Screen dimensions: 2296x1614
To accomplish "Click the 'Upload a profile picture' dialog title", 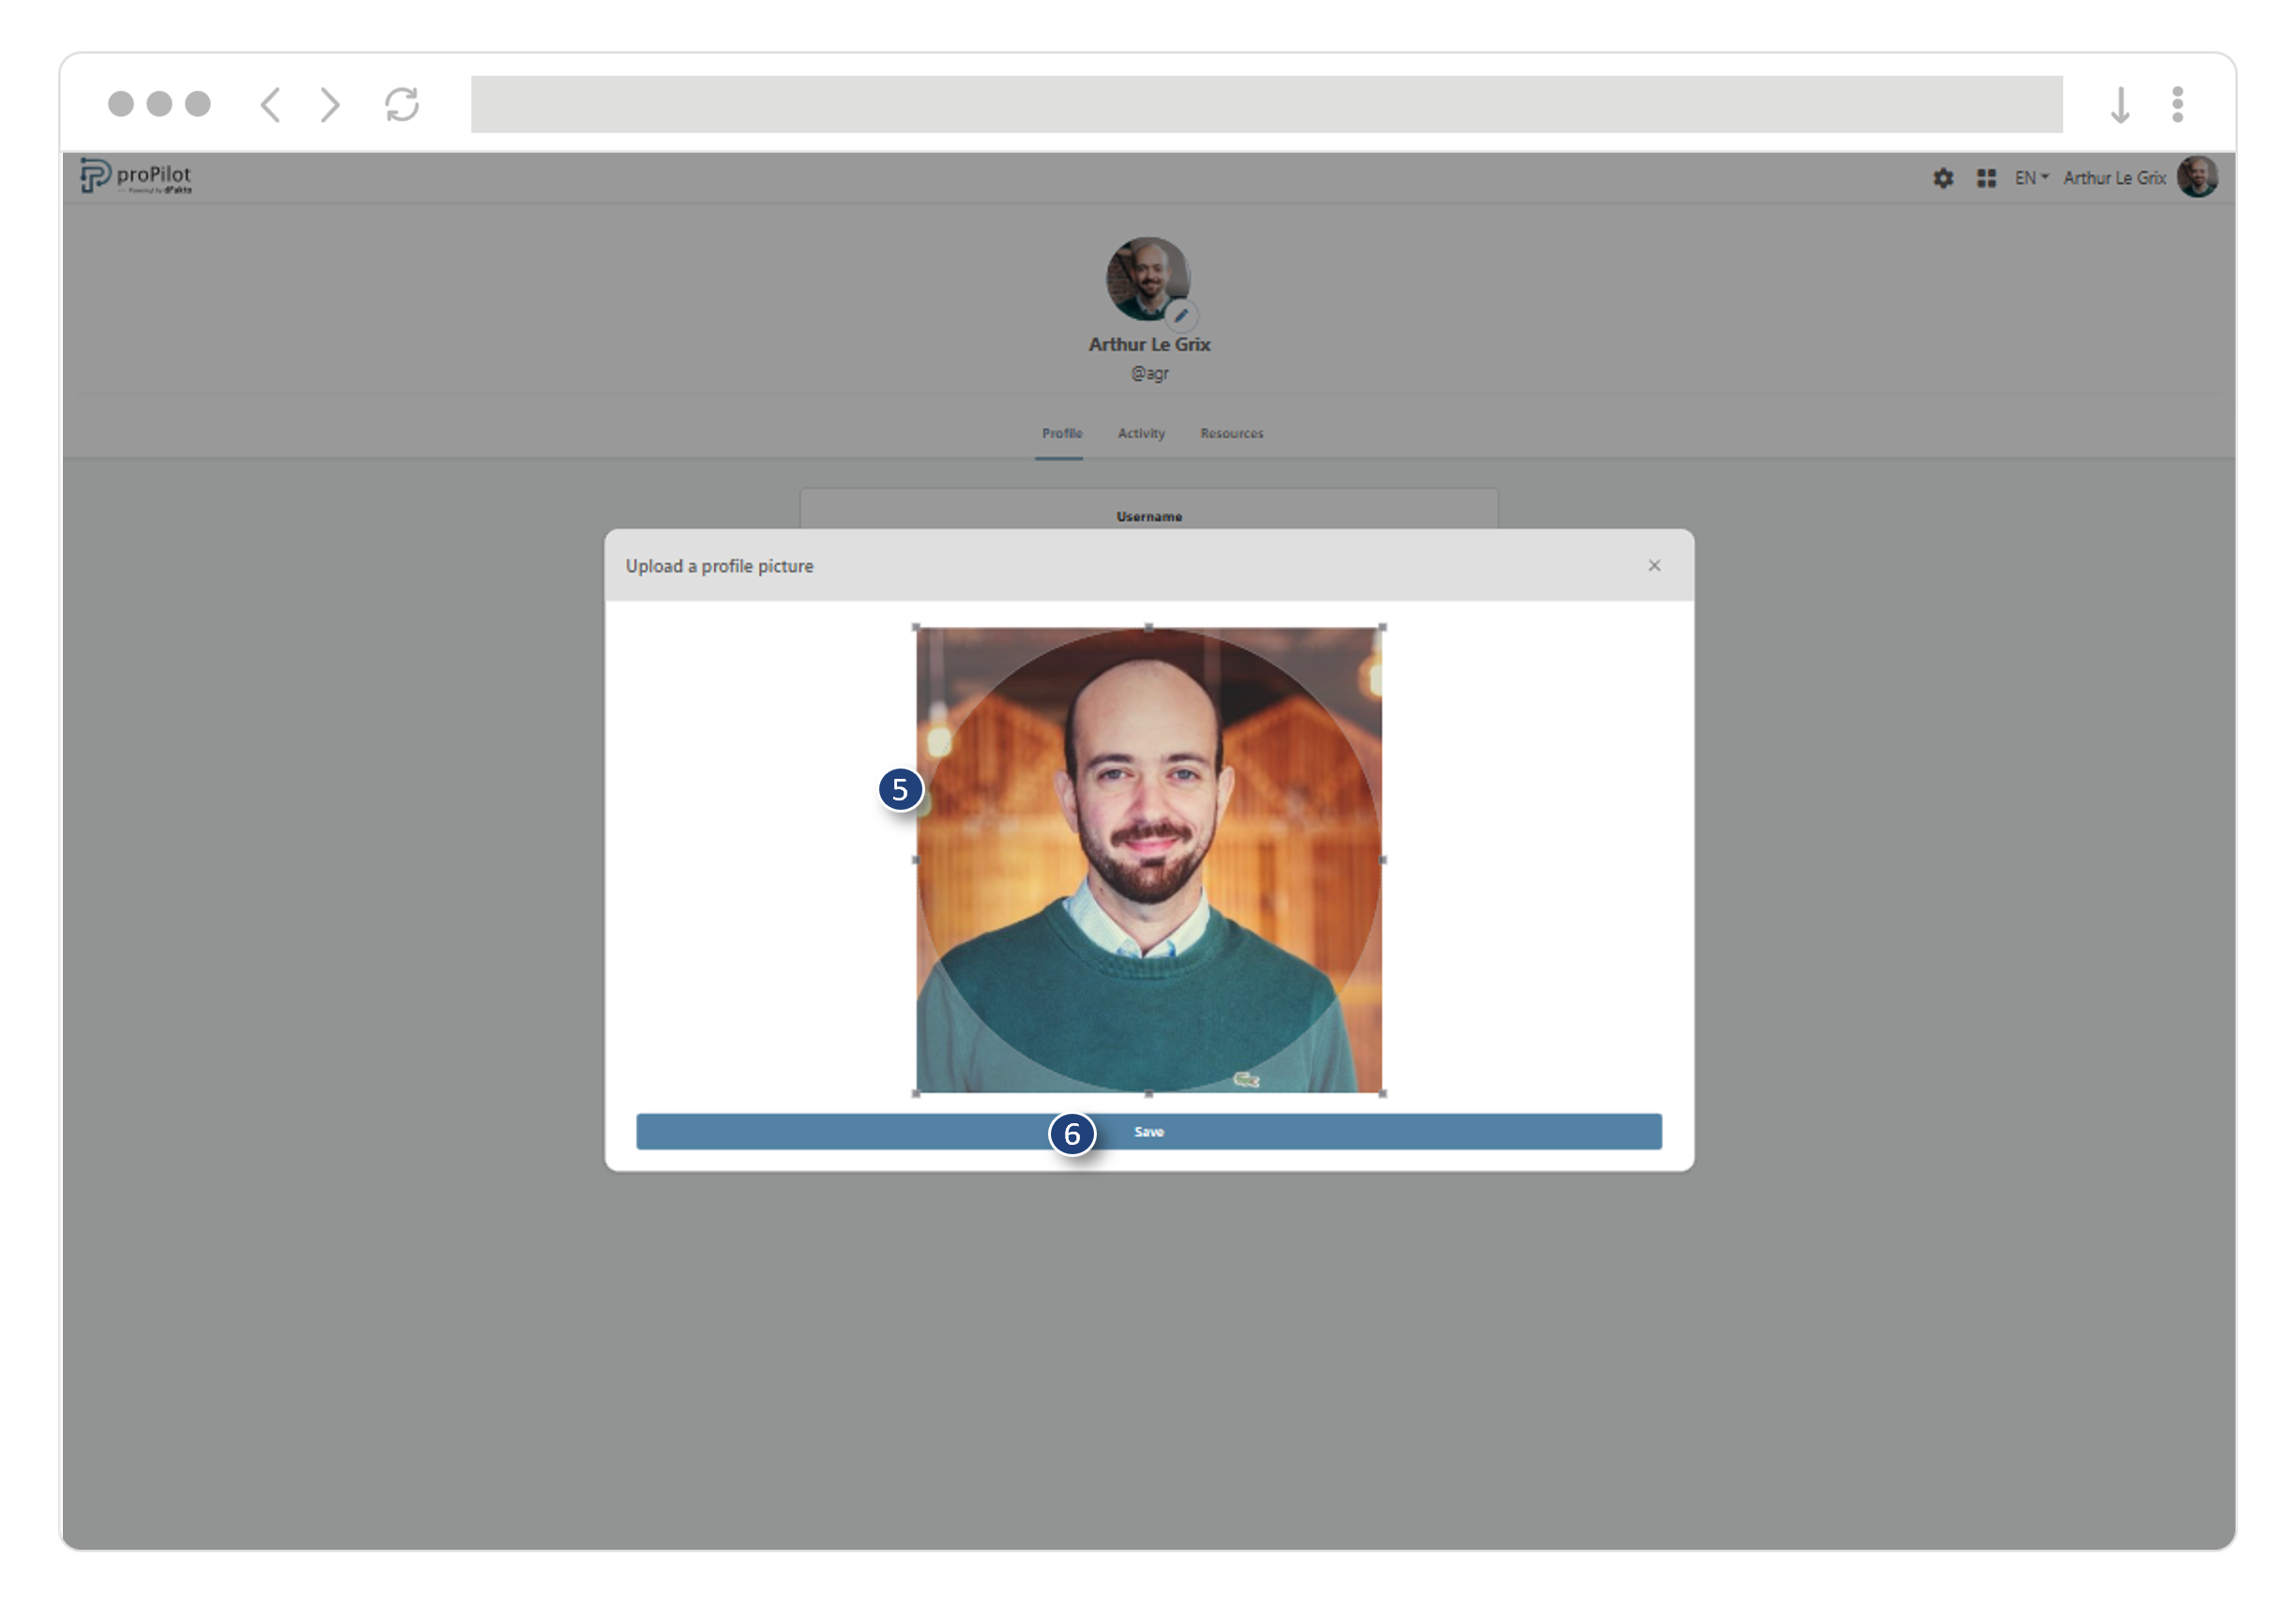I will tap(719, 566).
